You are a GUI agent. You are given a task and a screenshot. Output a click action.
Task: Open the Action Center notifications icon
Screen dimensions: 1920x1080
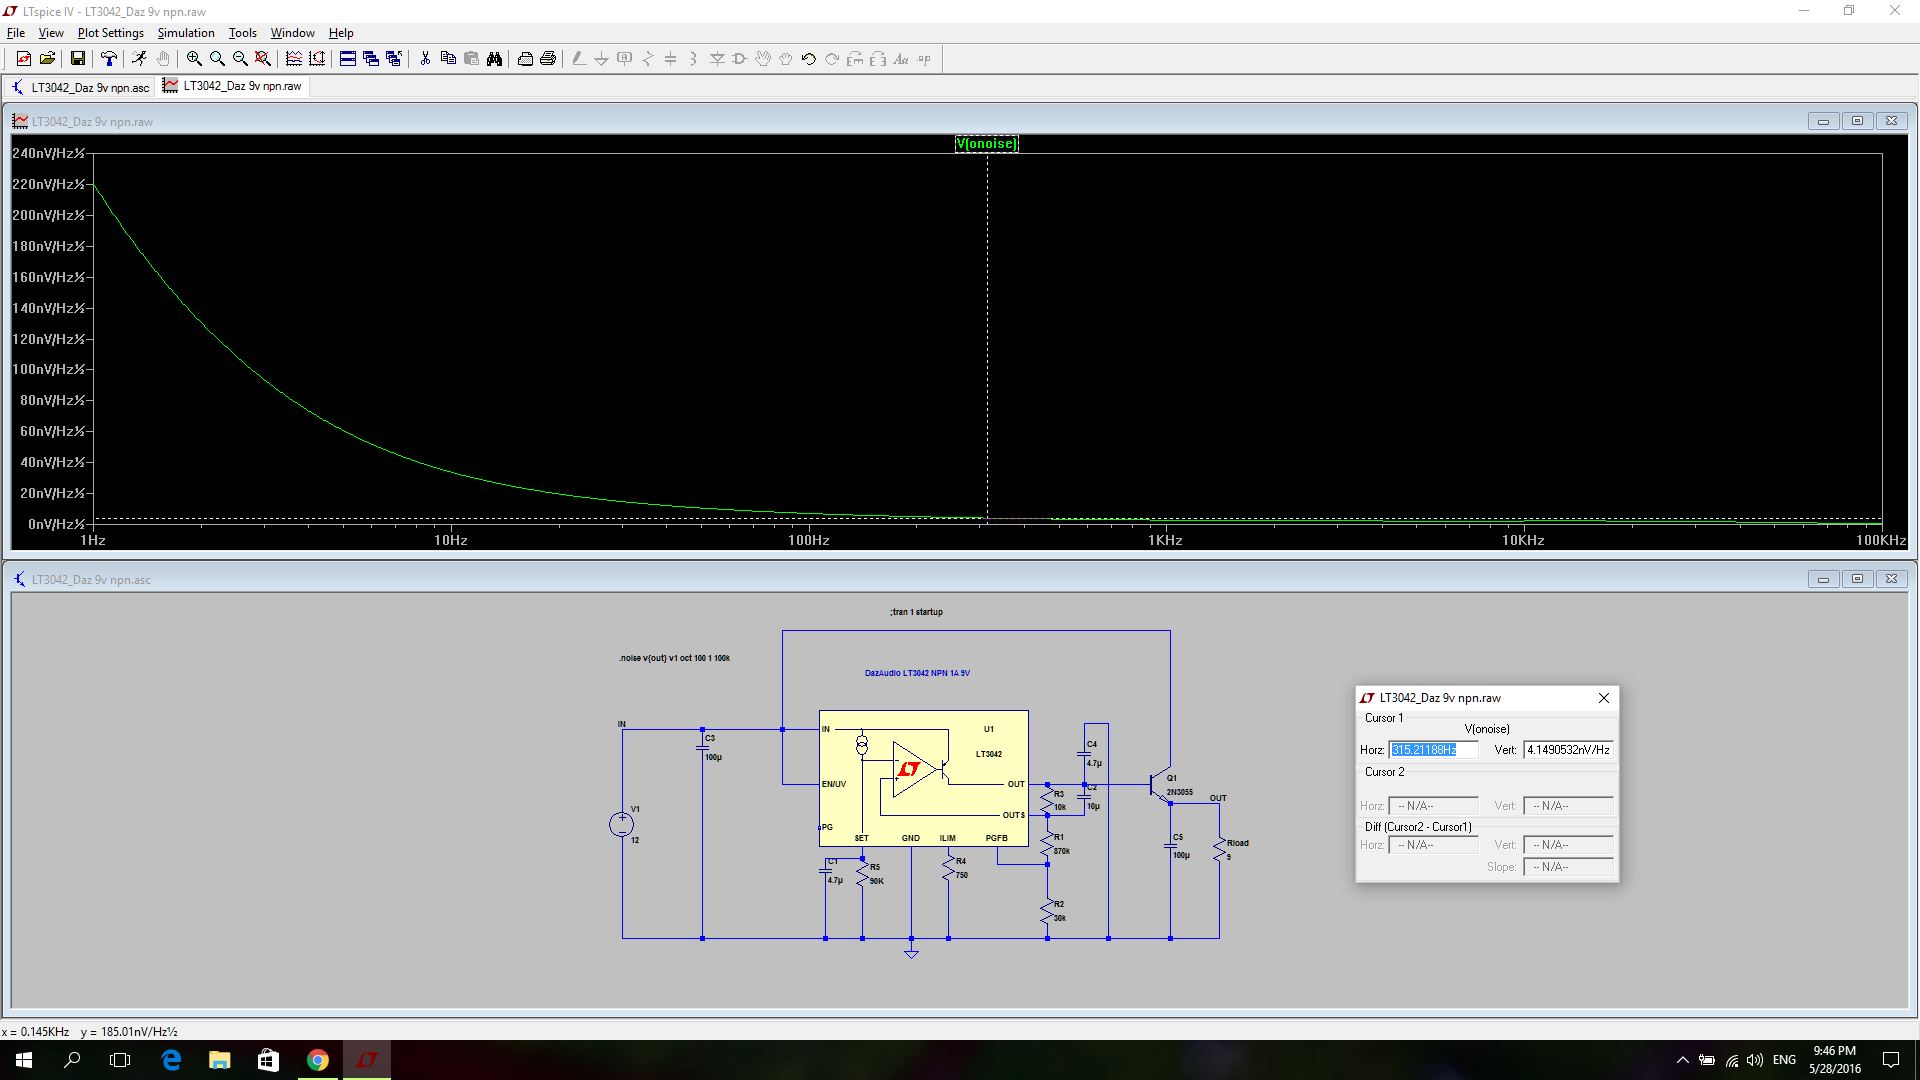click(x=1891, y=1060)
